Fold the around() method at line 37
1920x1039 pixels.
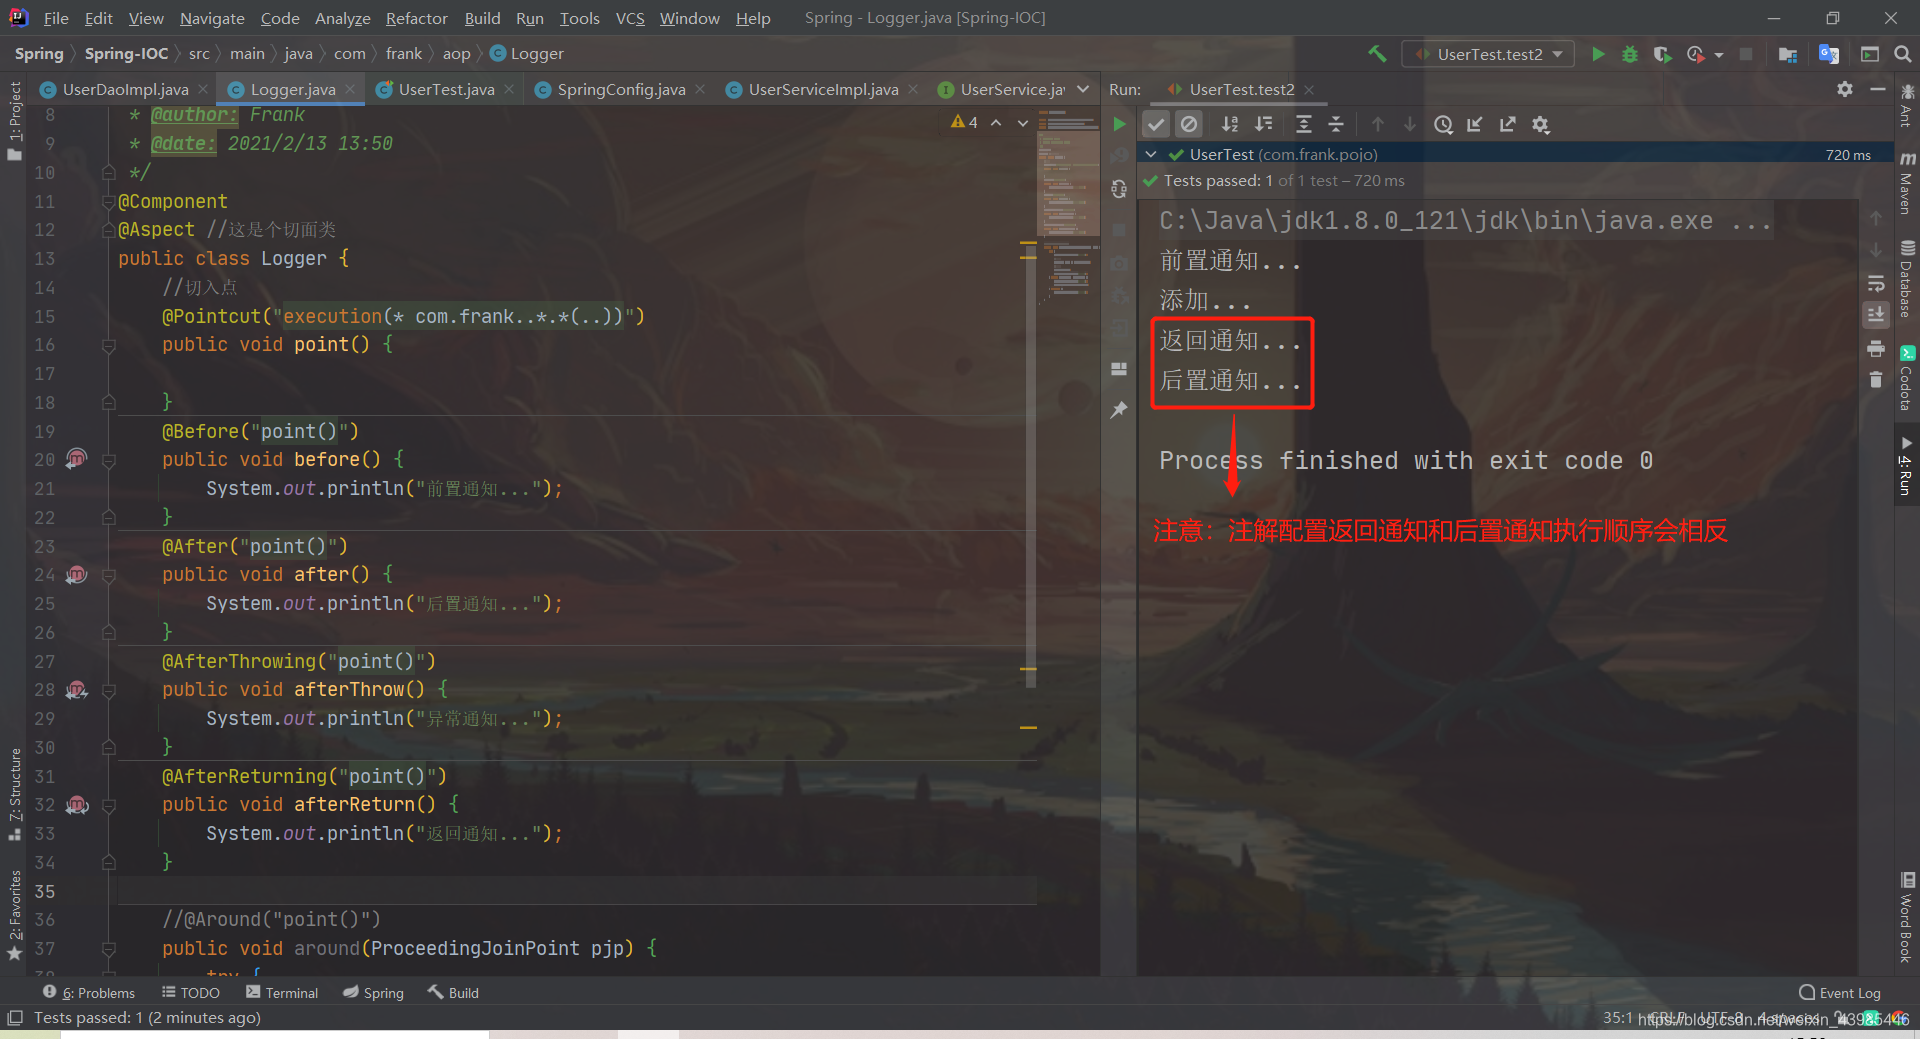(x=109, y=949)
